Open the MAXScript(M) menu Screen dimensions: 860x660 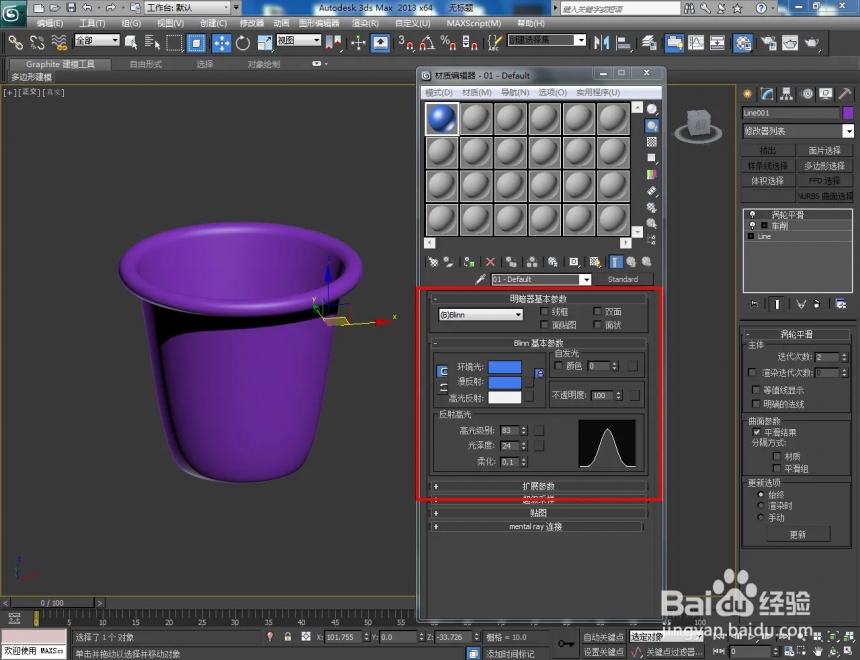[474, 23]
